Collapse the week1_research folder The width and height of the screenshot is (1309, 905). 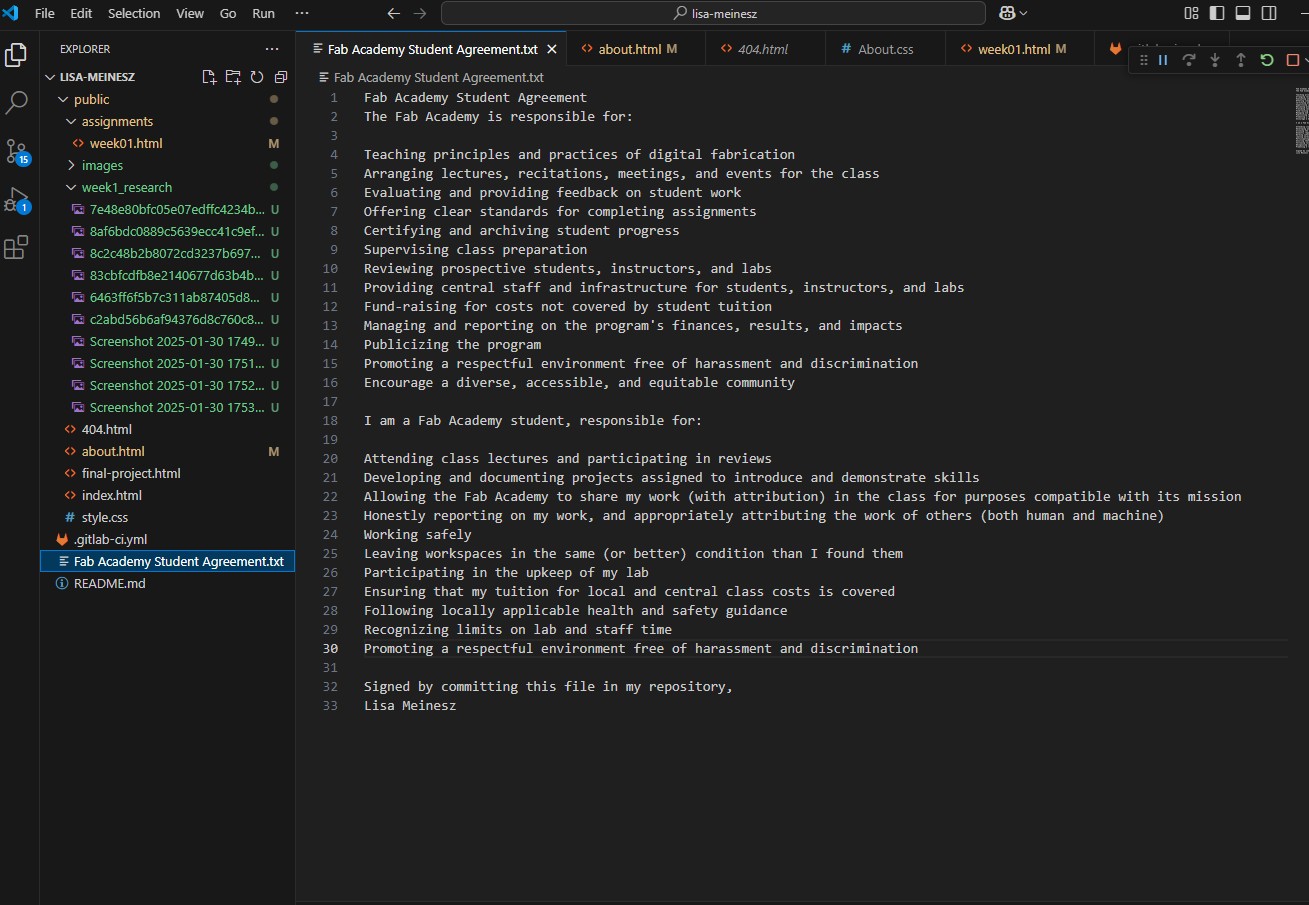point(71,187)
